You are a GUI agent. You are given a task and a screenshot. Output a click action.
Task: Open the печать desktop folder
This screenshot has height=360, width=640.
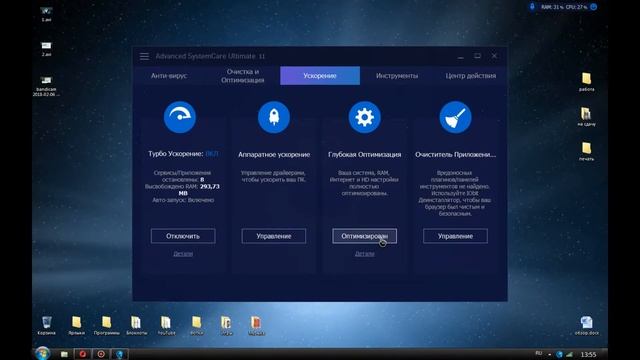(x=587, y=151)
